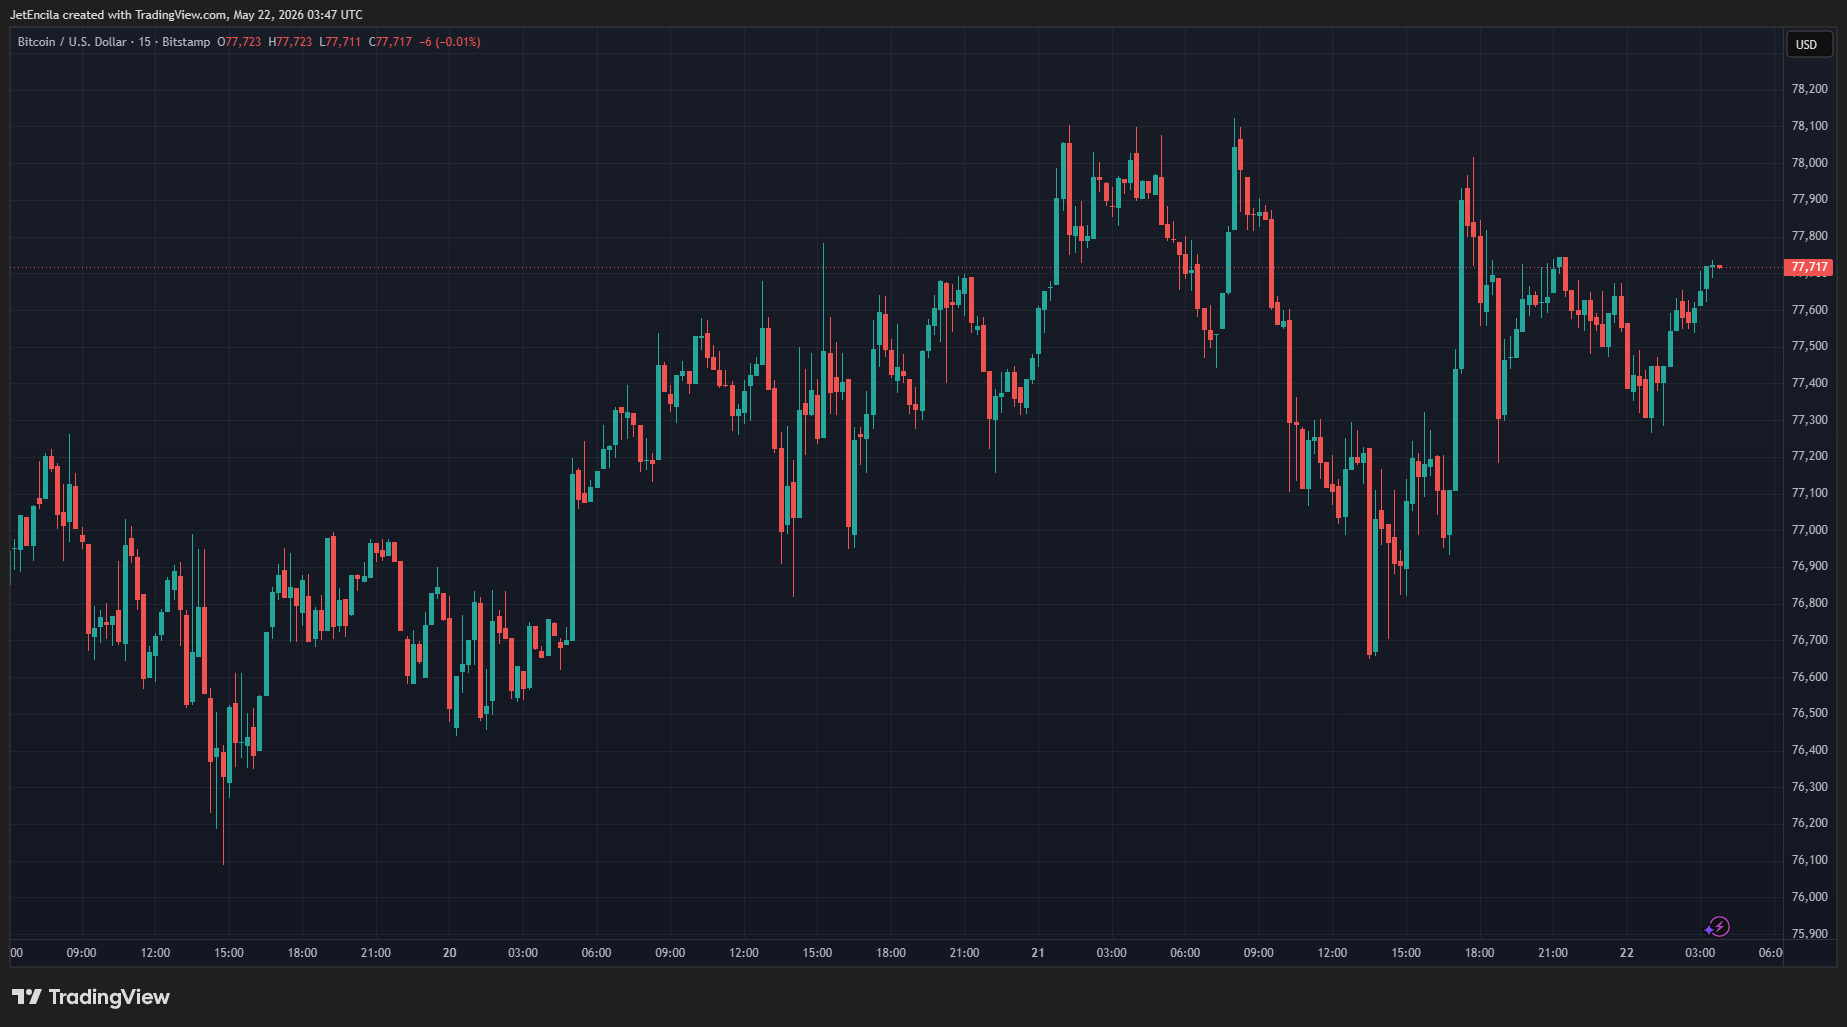Click the red 77,717 current price label

1809,267
